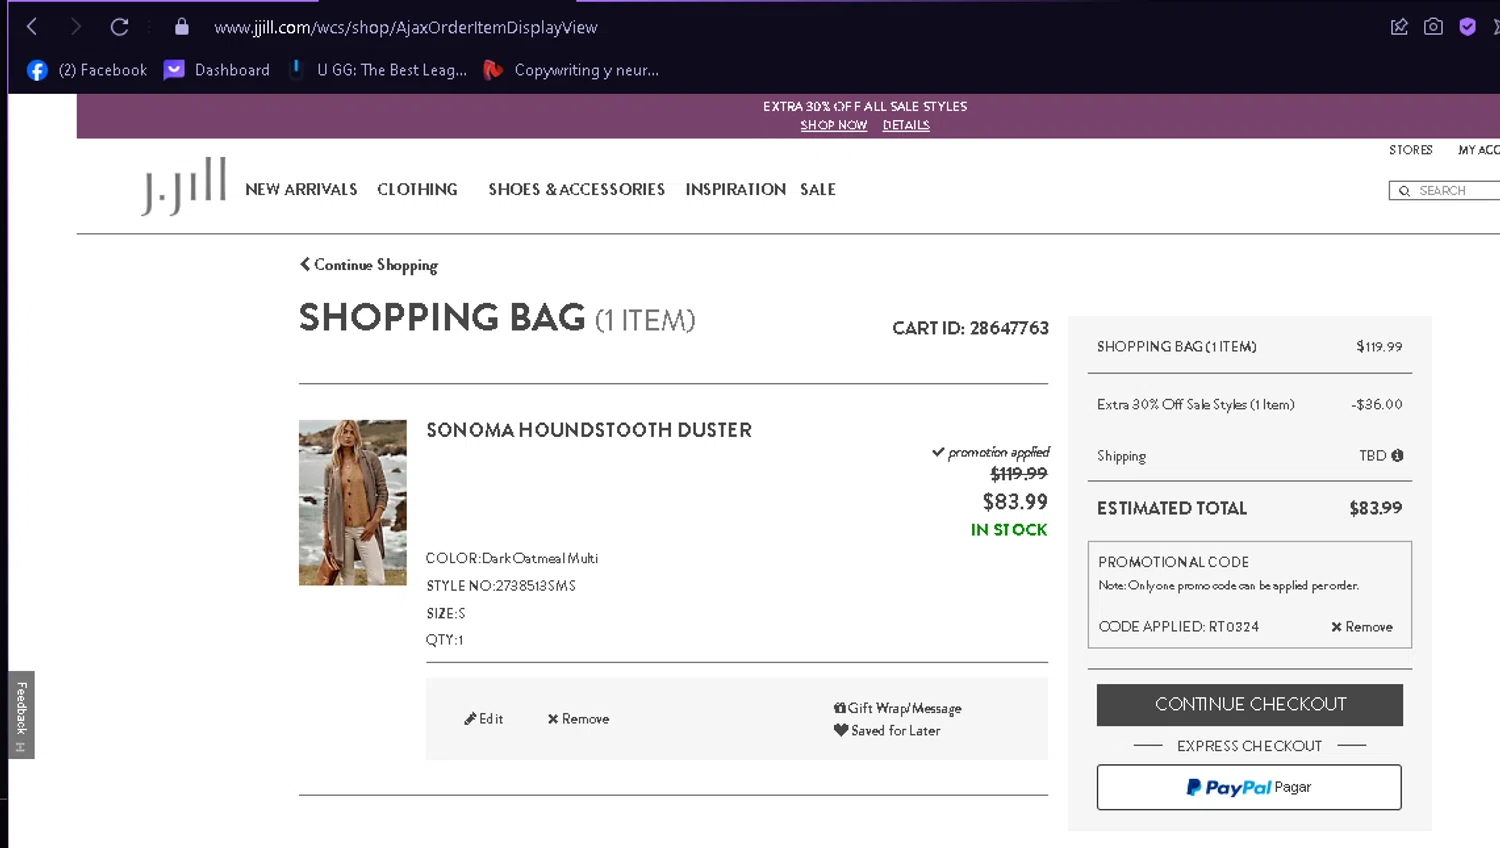Open the CLOTHING menu
The width and height of the screenshot is (1500, 848).
[417, 189]
